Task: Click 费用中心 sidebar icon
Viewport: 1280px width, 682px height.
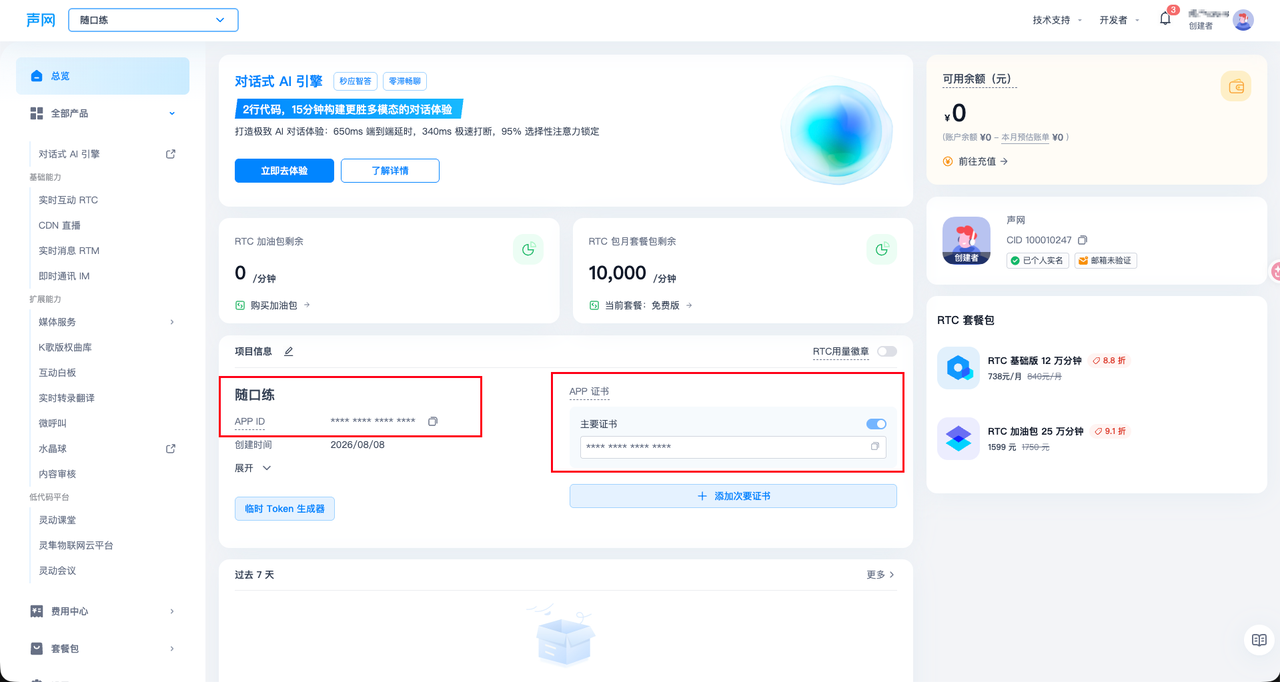Action: 37,611
